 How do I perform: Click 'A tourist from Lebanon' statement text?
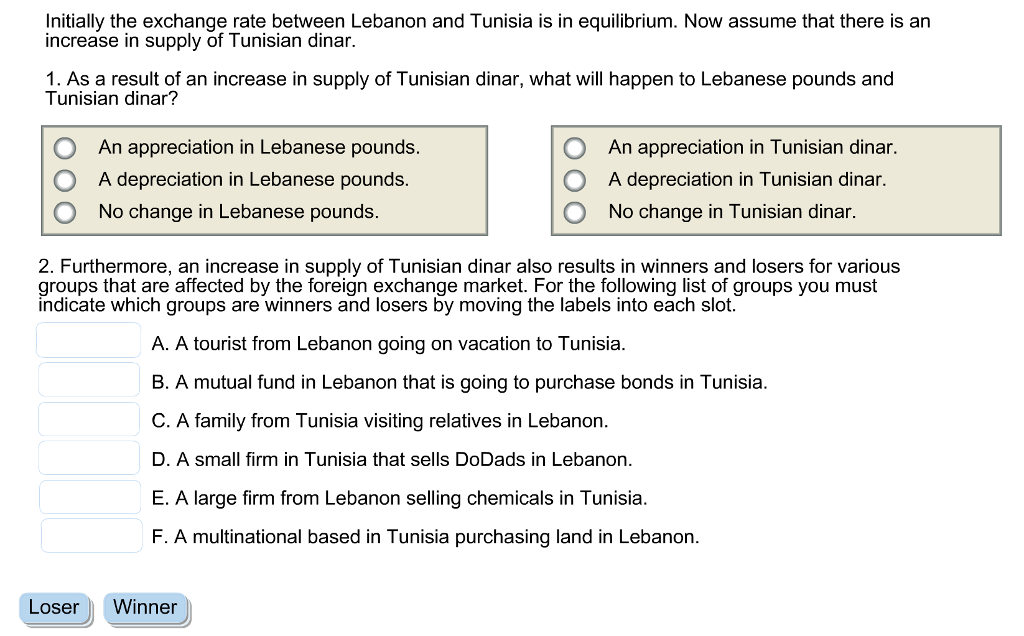[x=388, y=344]
